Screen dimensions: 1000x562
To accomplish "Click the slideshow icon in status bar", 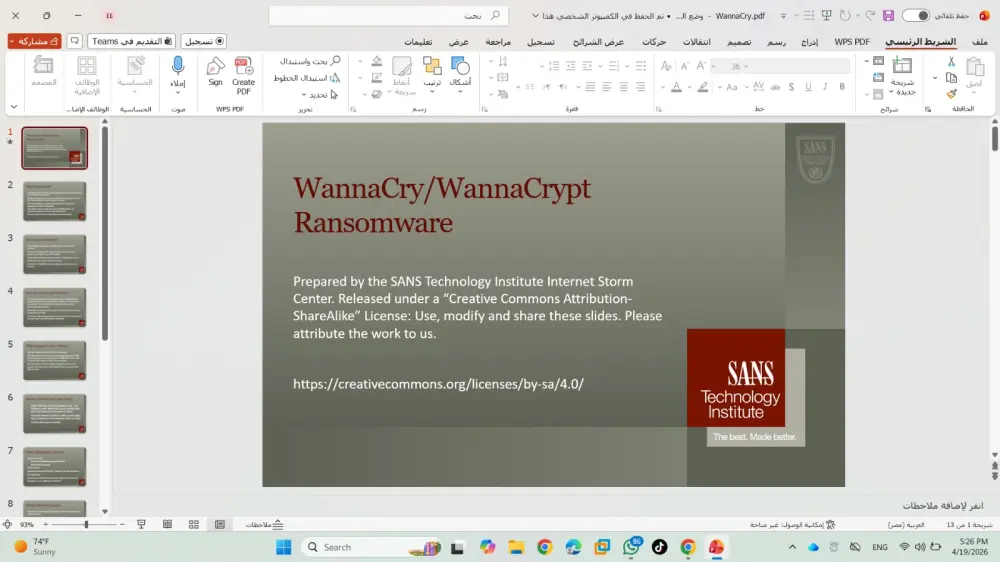I will coord(141,524).
